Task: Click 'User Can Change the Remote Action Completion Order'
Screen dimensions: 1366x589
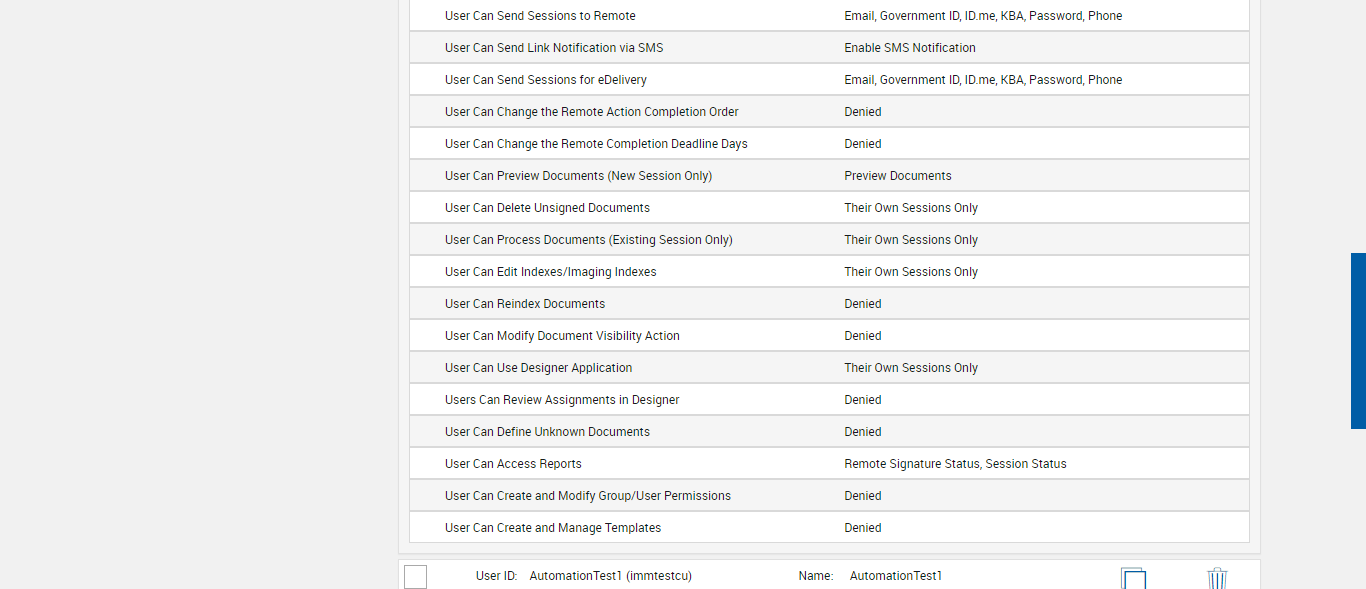Action: pos(592,112)
